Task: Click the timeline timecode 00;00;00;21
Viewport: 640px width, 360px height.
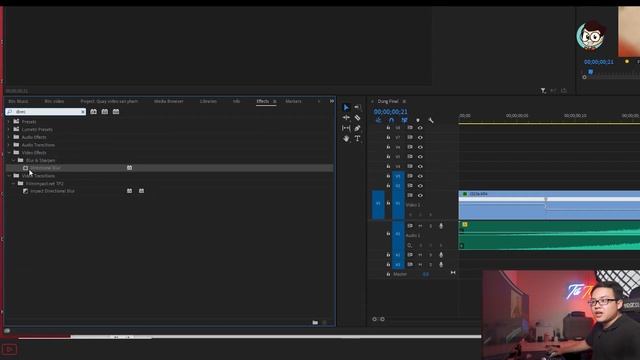Action: 390,111
